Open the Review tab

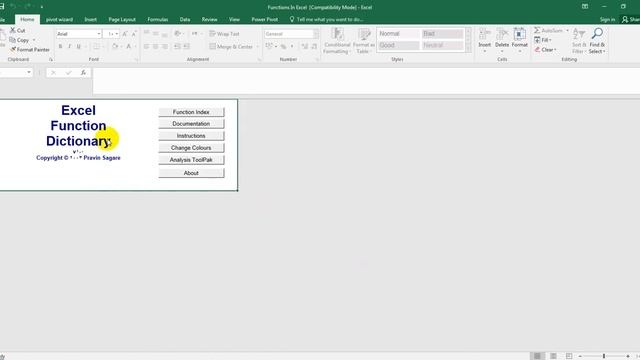(x=209, y=19)
